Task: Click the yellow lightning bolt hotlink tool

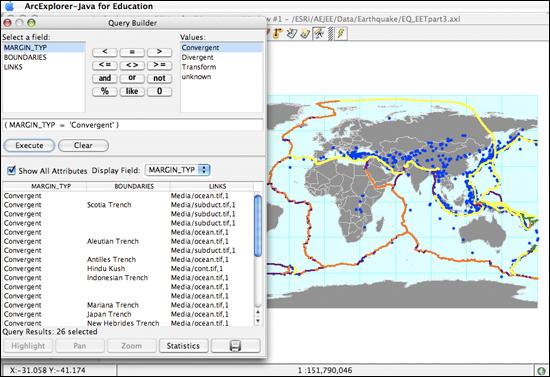Action: (341, 33)
